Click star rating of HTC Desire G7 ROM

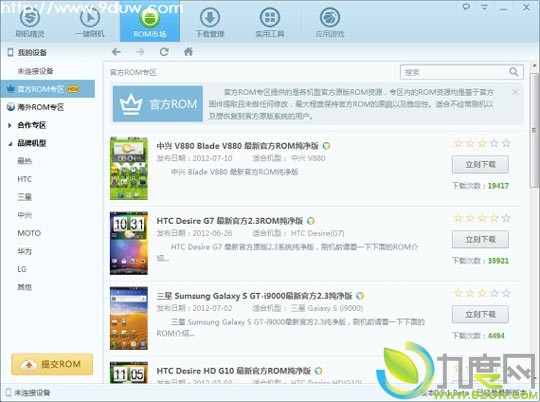click(482, 218)
